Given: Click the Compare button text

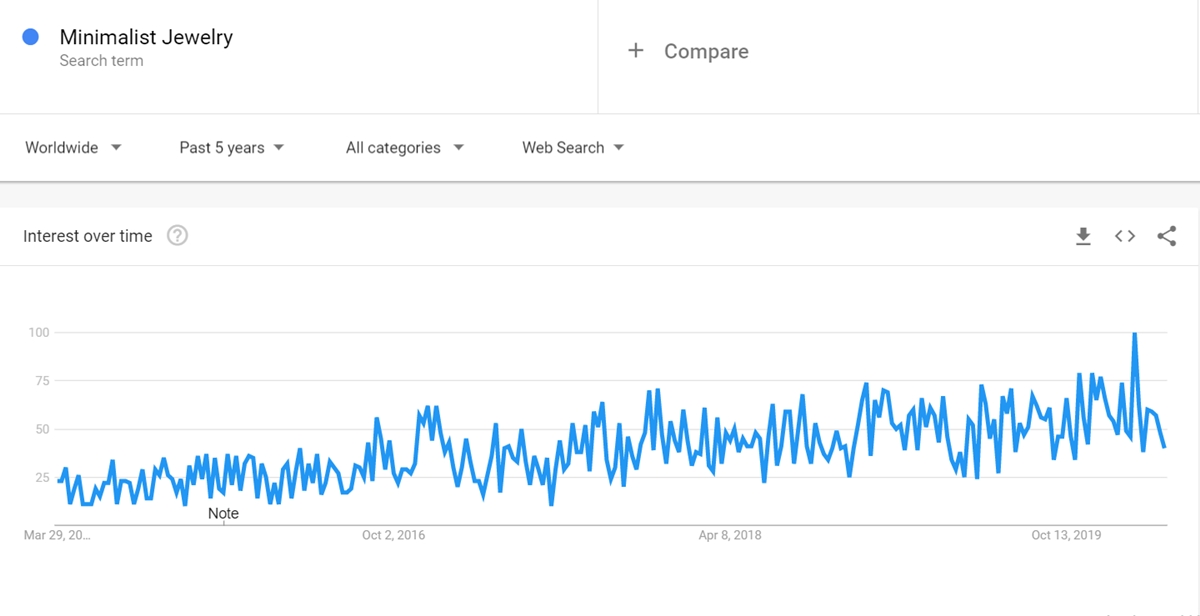Looking at the screenshot, I should [x=706, y=52].
